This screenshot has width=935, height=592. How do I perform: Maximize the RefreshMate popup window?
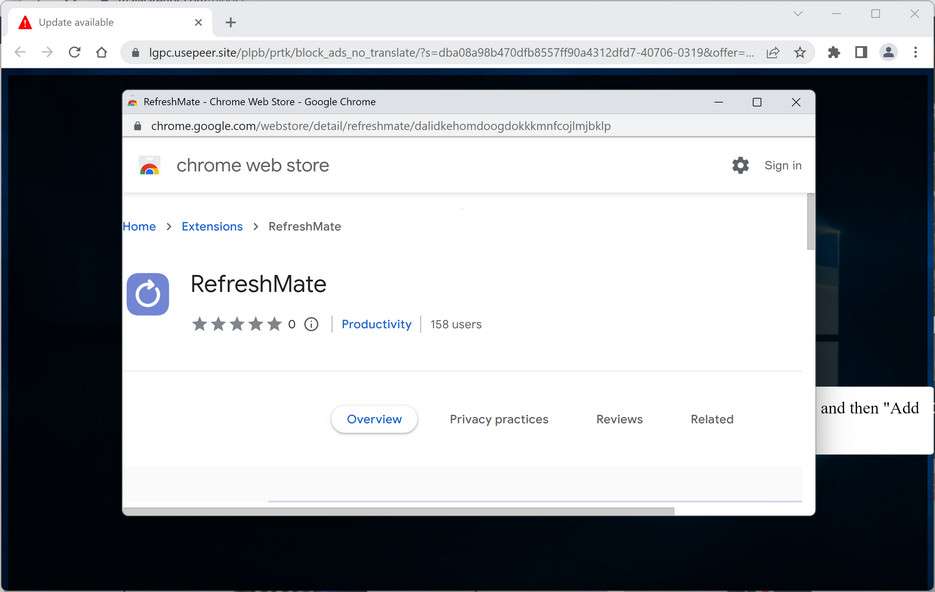tap(757, 102)
